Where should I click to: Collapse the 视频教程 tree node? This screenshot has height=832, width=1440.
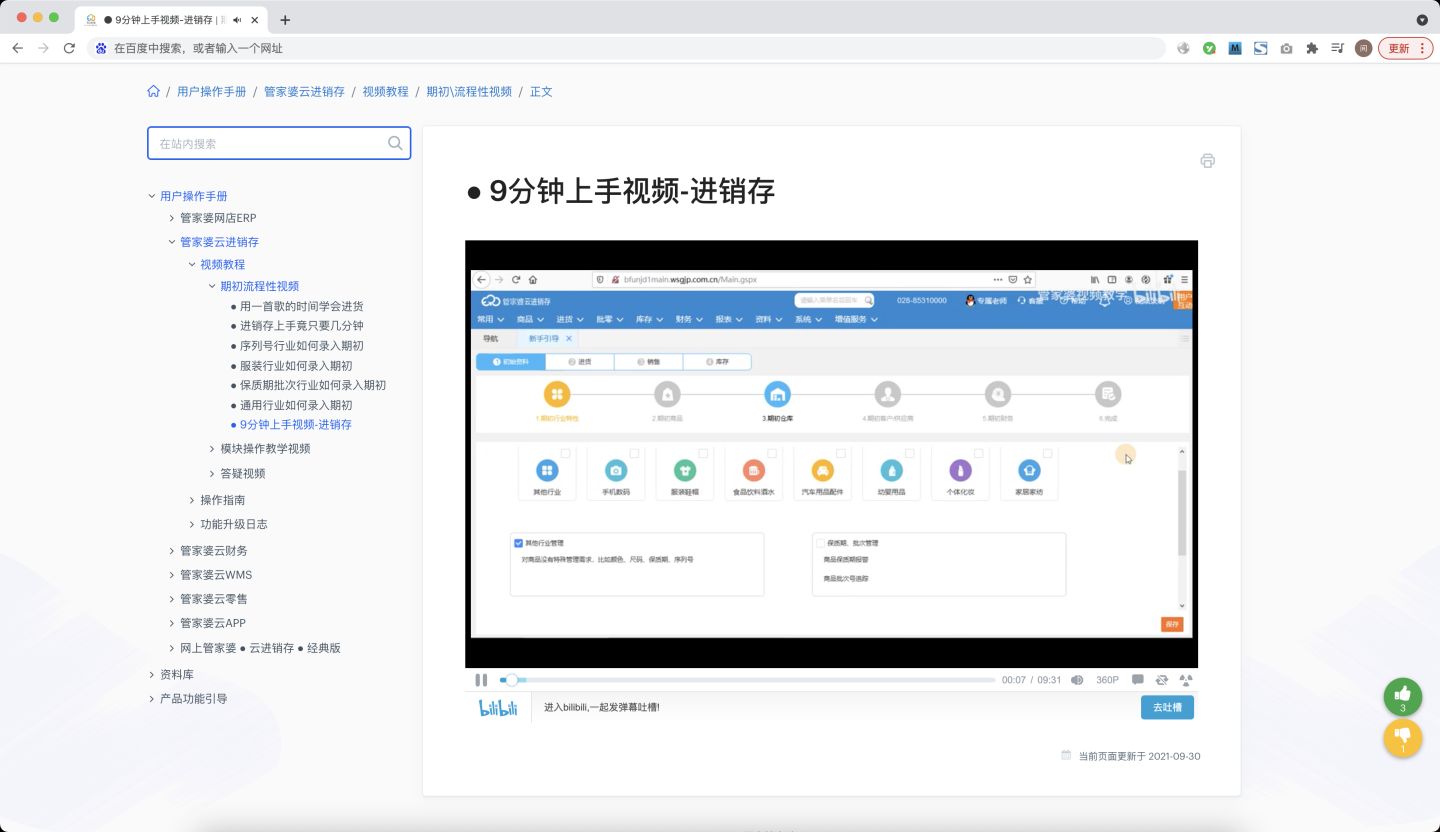point(192,265)
